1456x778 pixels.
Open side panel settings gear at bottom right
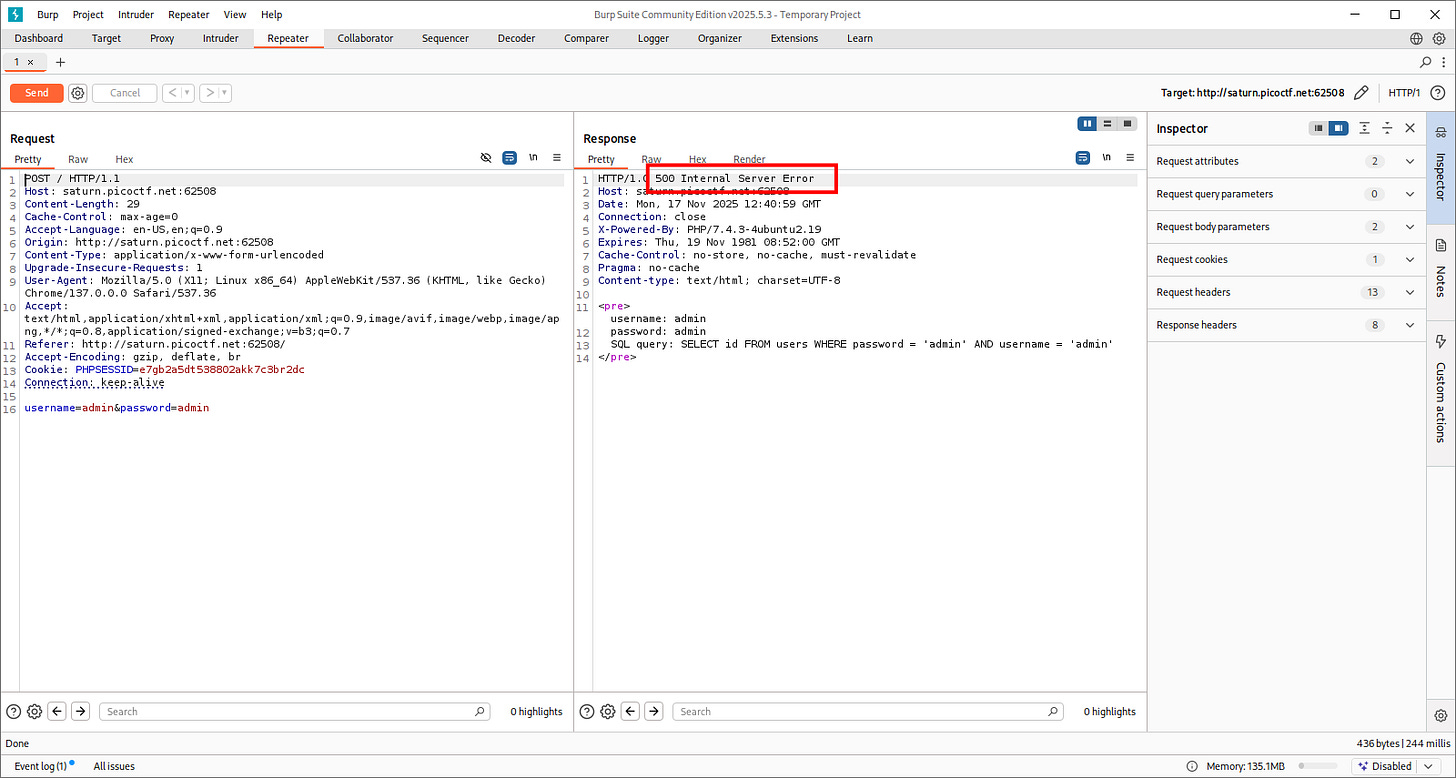click(x=1441, y=716)
